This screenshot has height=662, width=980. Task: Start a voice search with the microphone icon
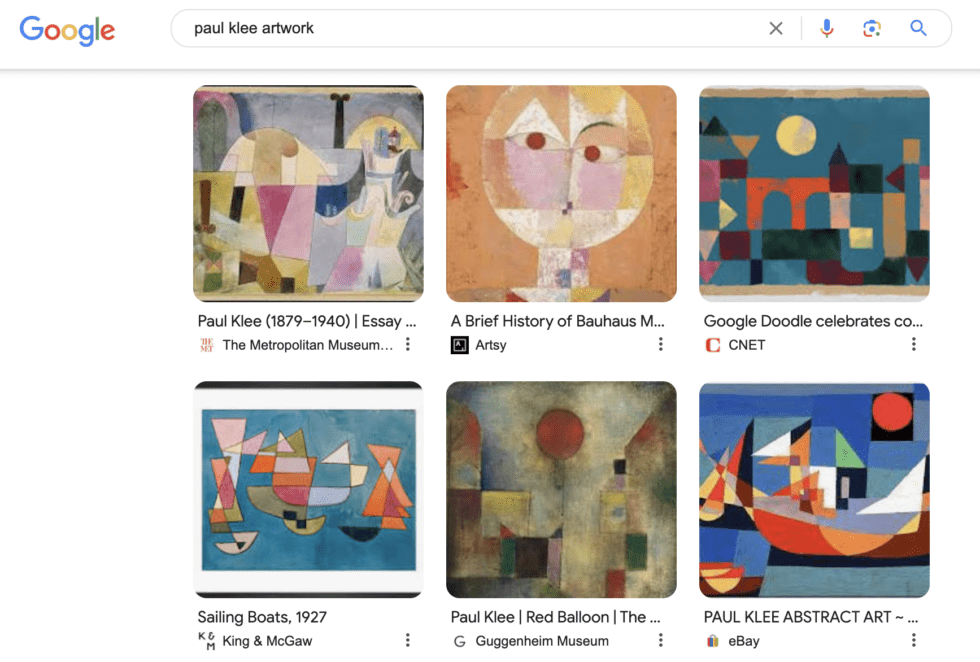[x=827, y=28]
